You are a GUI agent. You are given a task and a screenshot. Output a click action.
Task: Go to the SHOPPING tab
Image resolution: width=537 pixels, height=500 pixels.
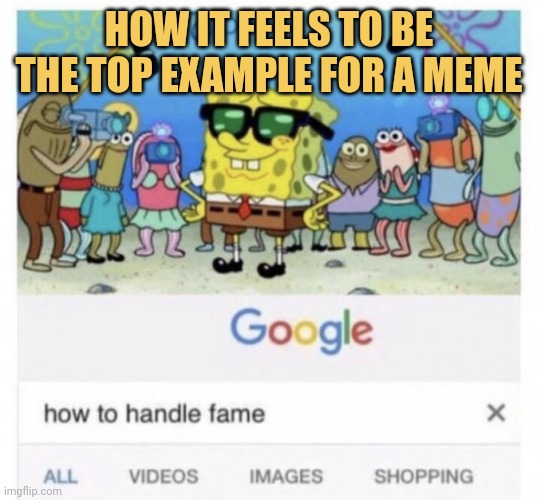[x=424, y=476]
